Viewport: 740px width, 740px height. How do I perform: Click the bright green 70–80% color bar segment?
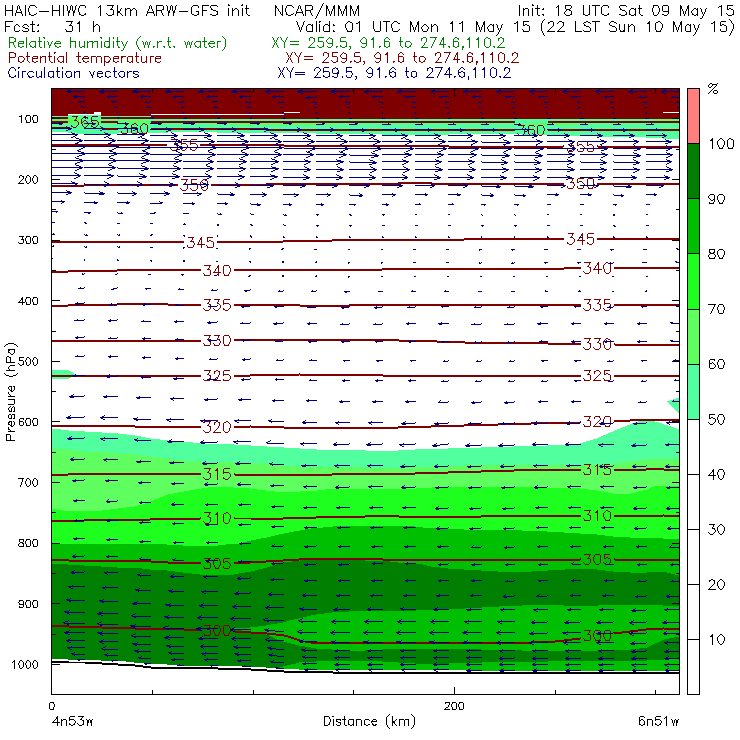point(693,281)
